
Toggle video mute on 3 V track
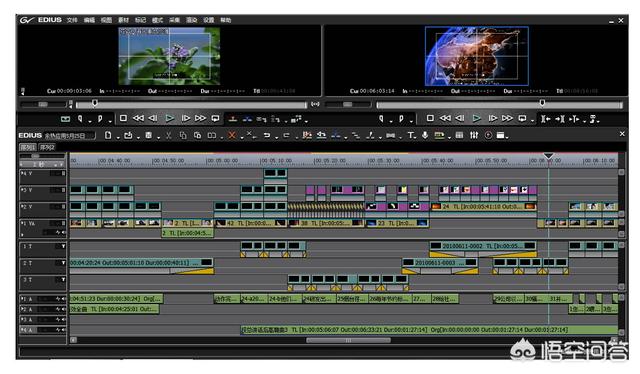pyautogui.click(x=63, y=190)
